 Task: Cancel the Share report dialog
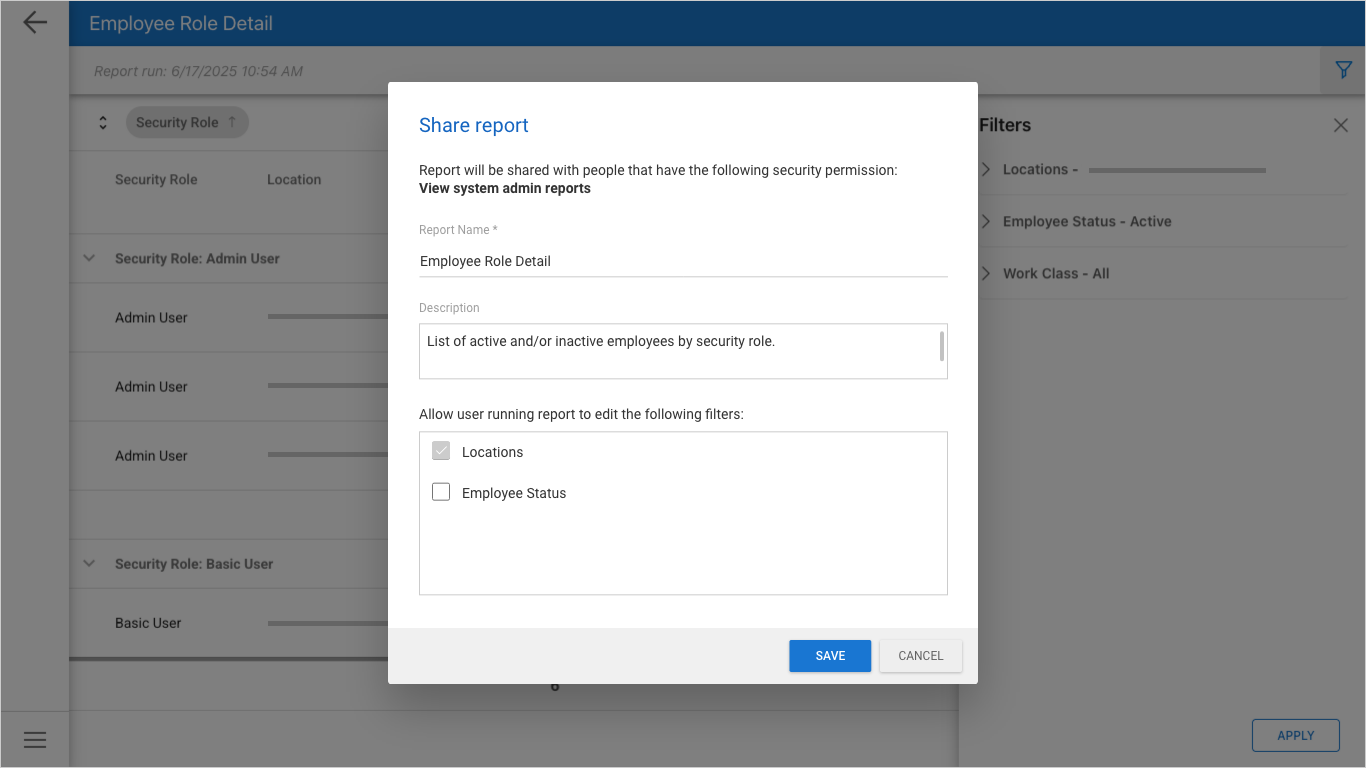click(921, 656)
